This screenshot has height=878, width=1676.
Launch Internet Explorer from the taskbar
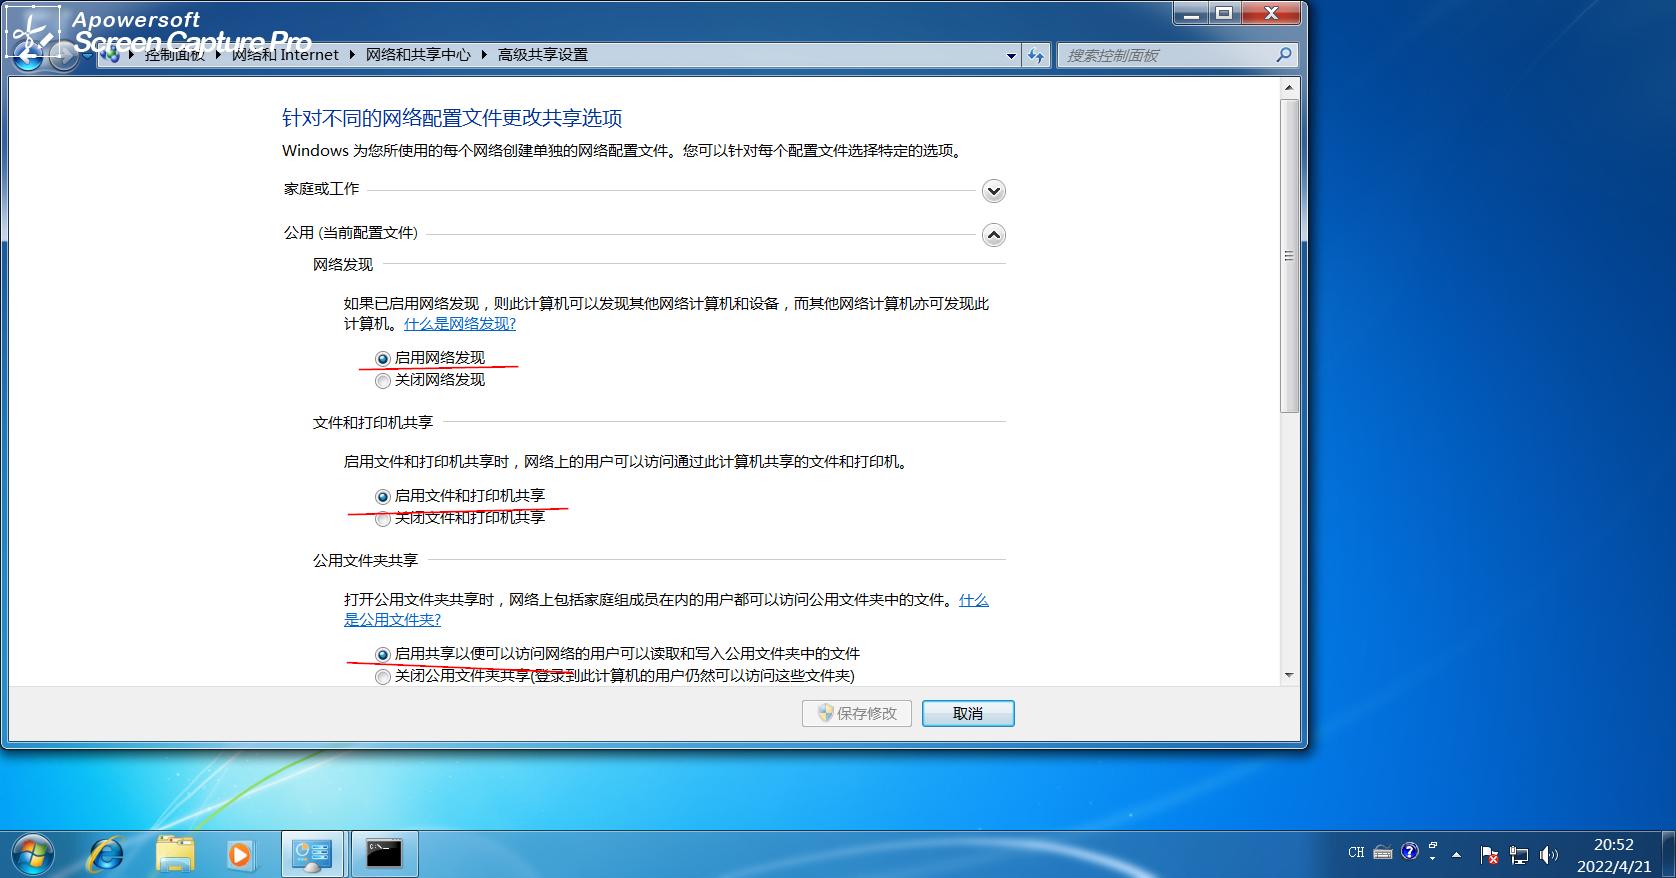[106, 854]
